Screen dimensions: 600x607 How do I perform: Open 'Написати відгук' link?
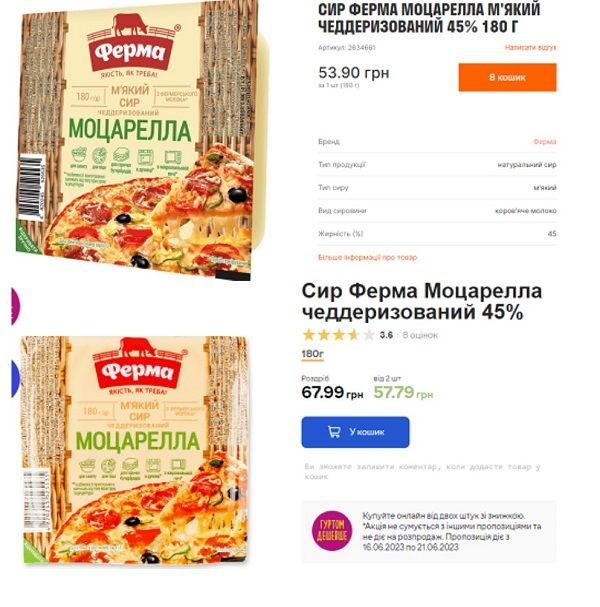(530, 47)
